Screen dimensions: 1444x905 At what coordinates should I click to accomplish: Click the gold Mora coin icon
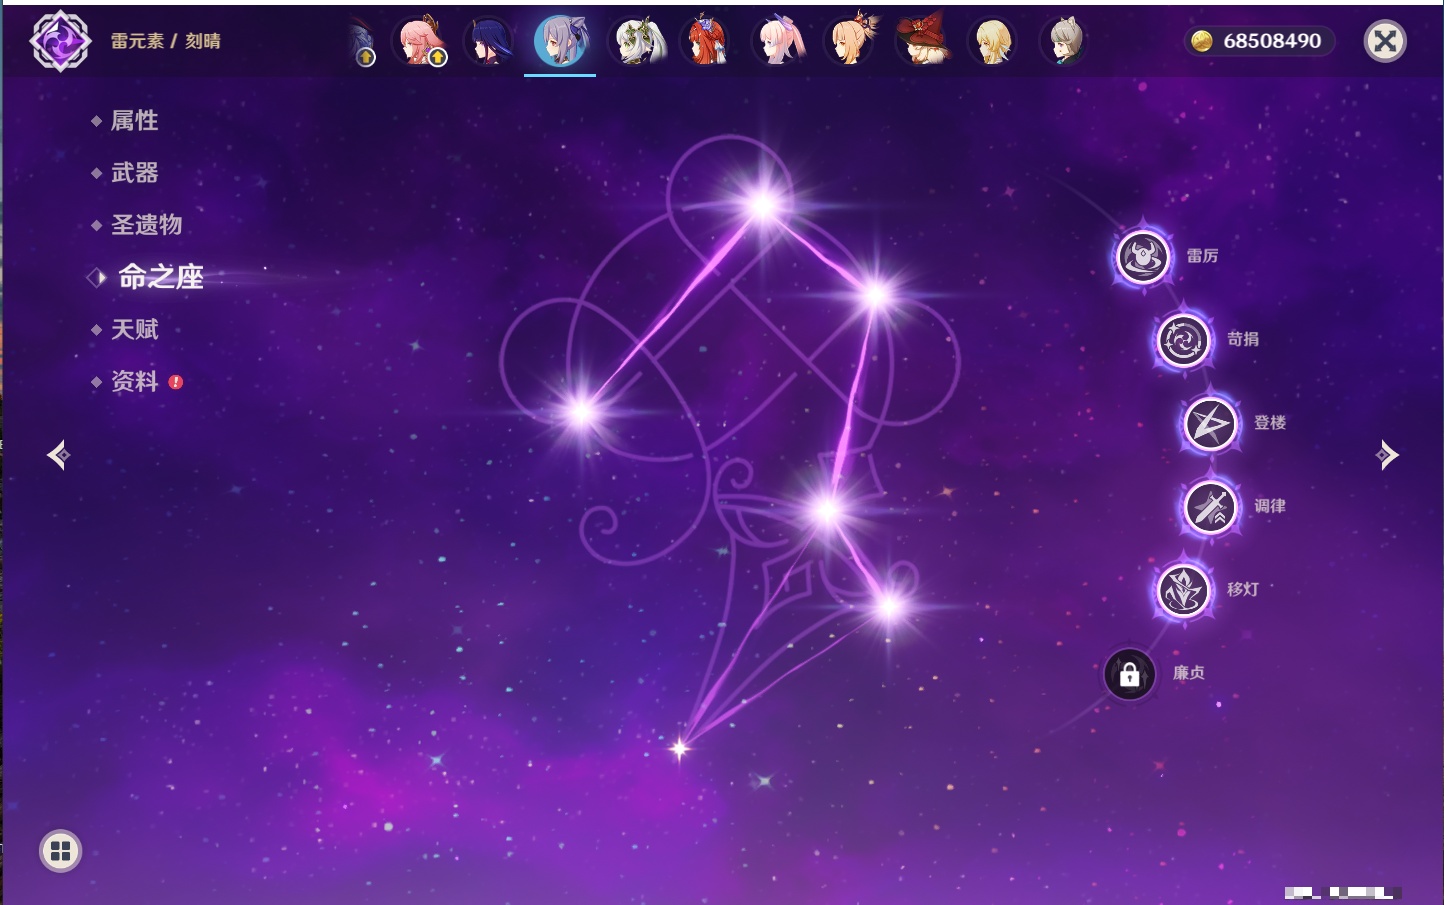[1202, 41]
